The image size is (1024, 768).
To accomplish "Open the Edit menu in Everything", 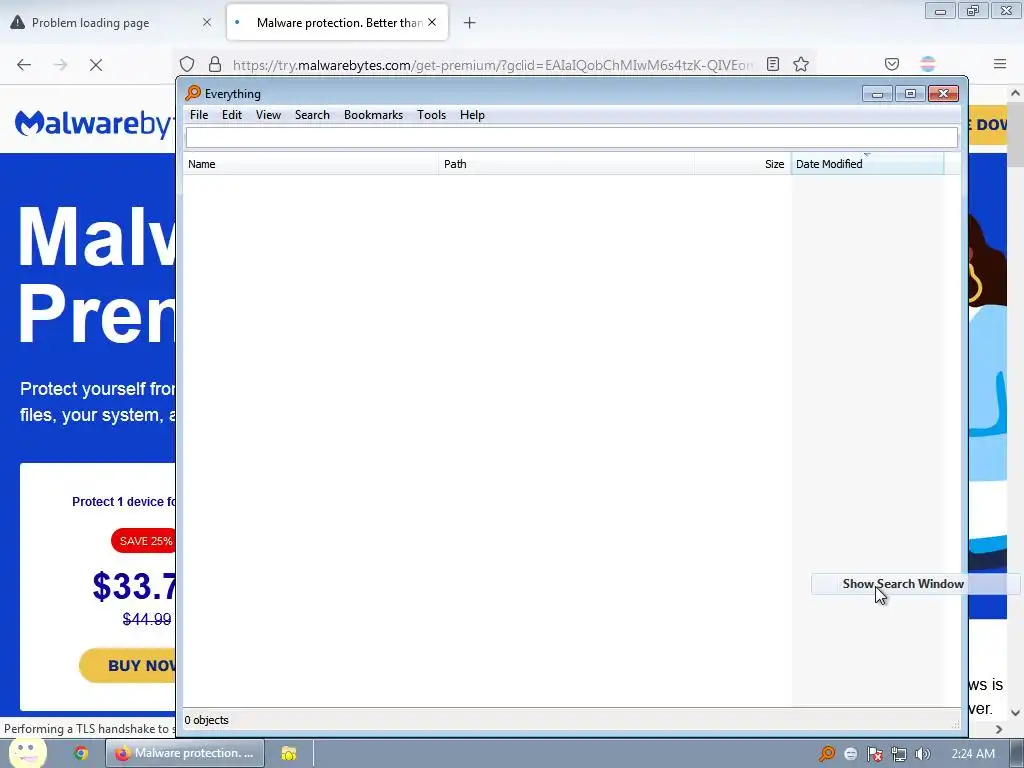I will tap(232, 115).
